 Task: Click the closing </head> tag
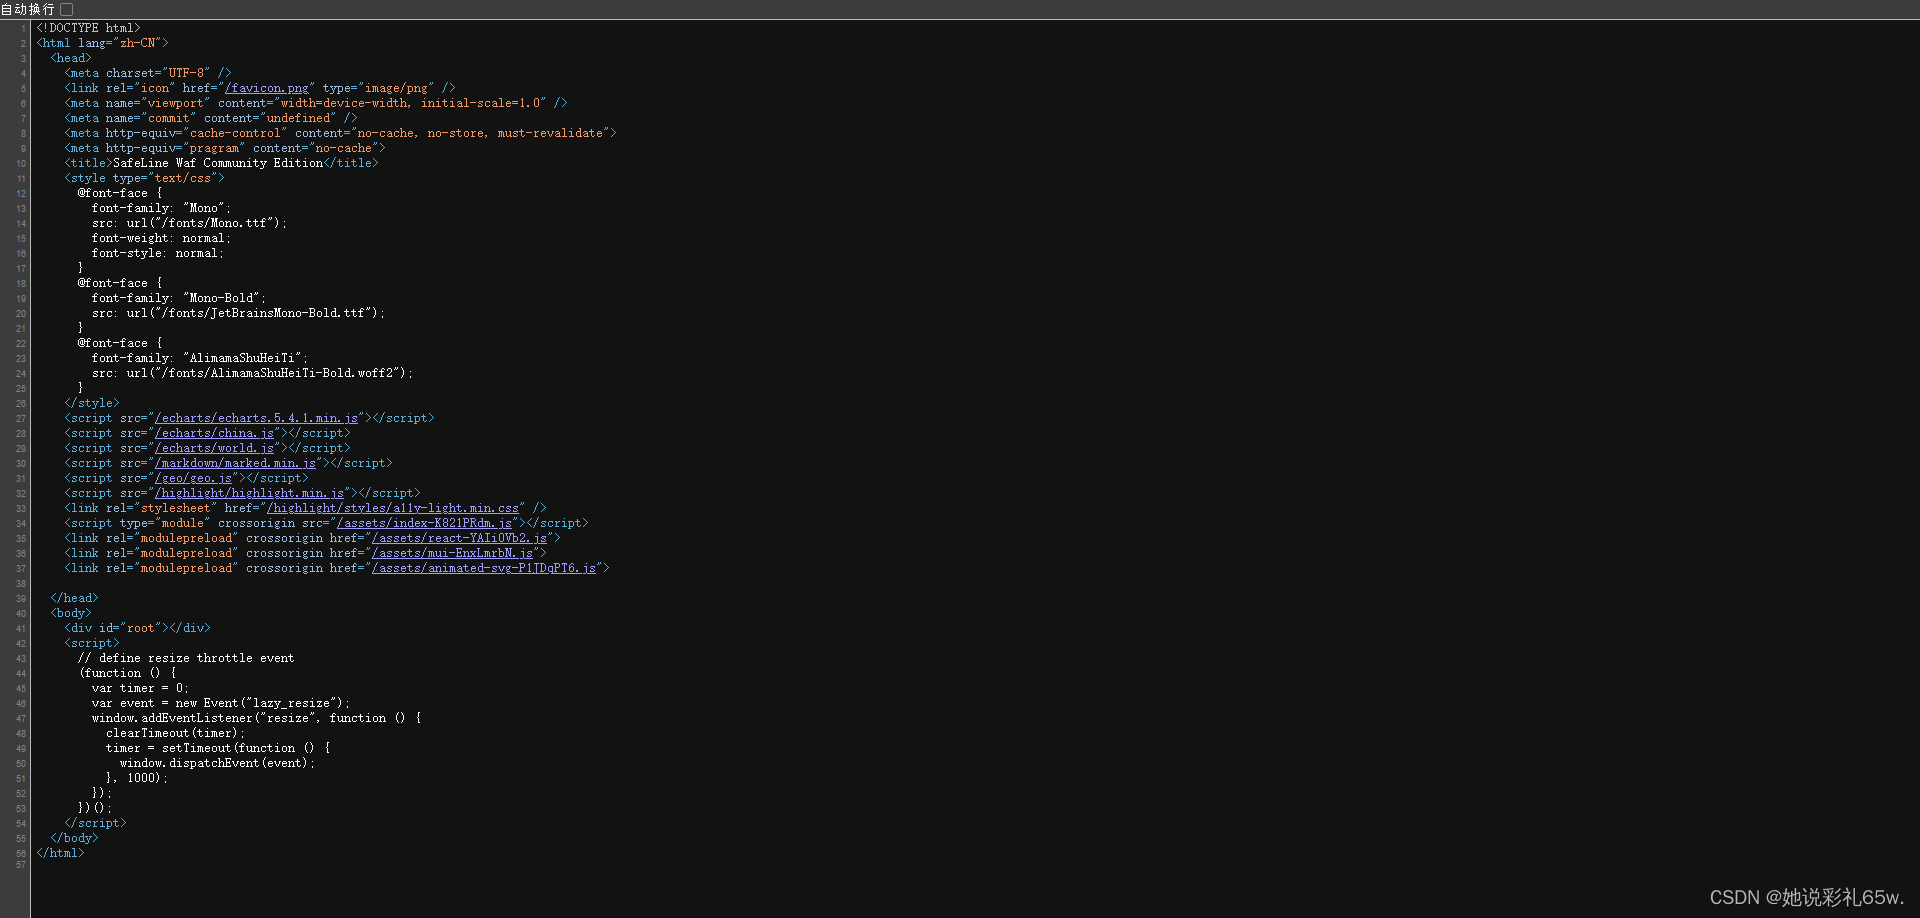click(75, 598)
